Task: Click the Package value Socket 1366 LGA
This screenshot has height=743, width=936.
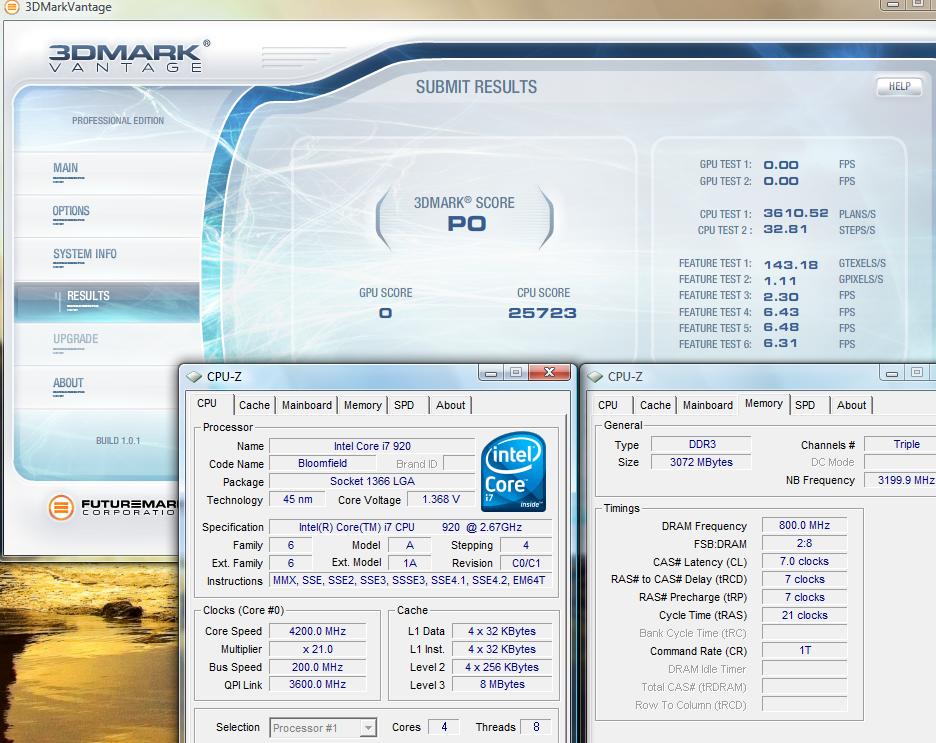Action: click(x=372, y=481)
